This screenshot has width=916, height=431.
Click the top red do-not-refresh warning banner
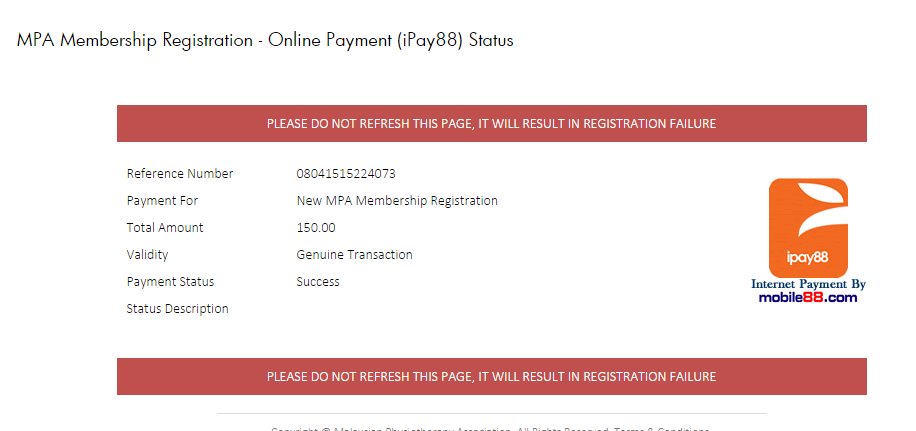[x=491, y=124]
